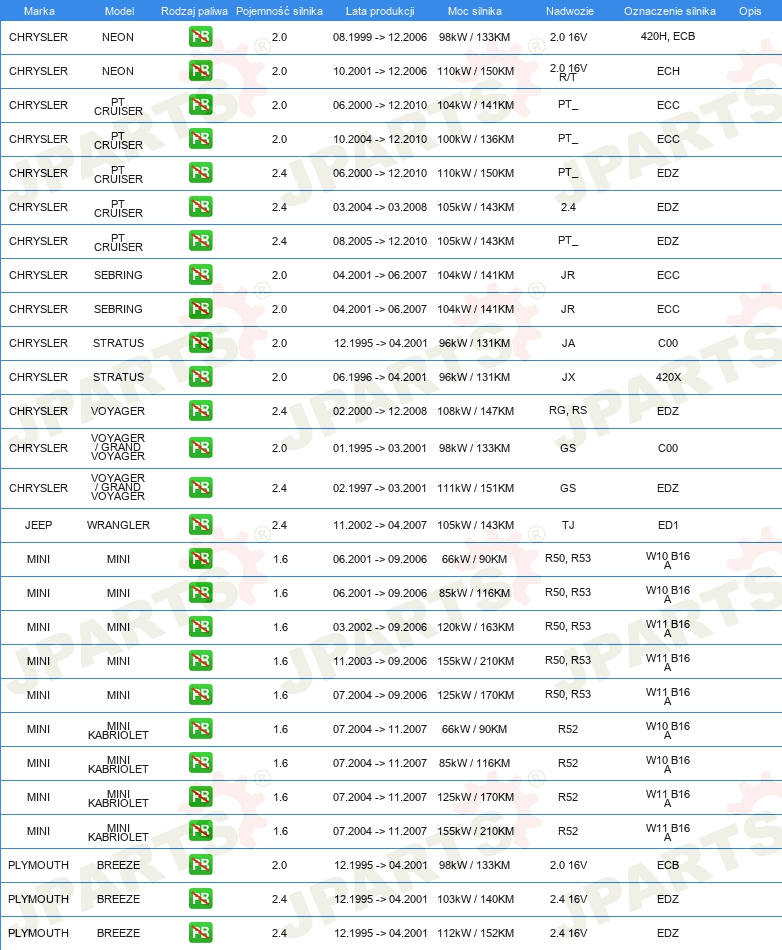Click the Lata produkcji column header
This screenshot has height=950, width=782.
click(380, 11)
